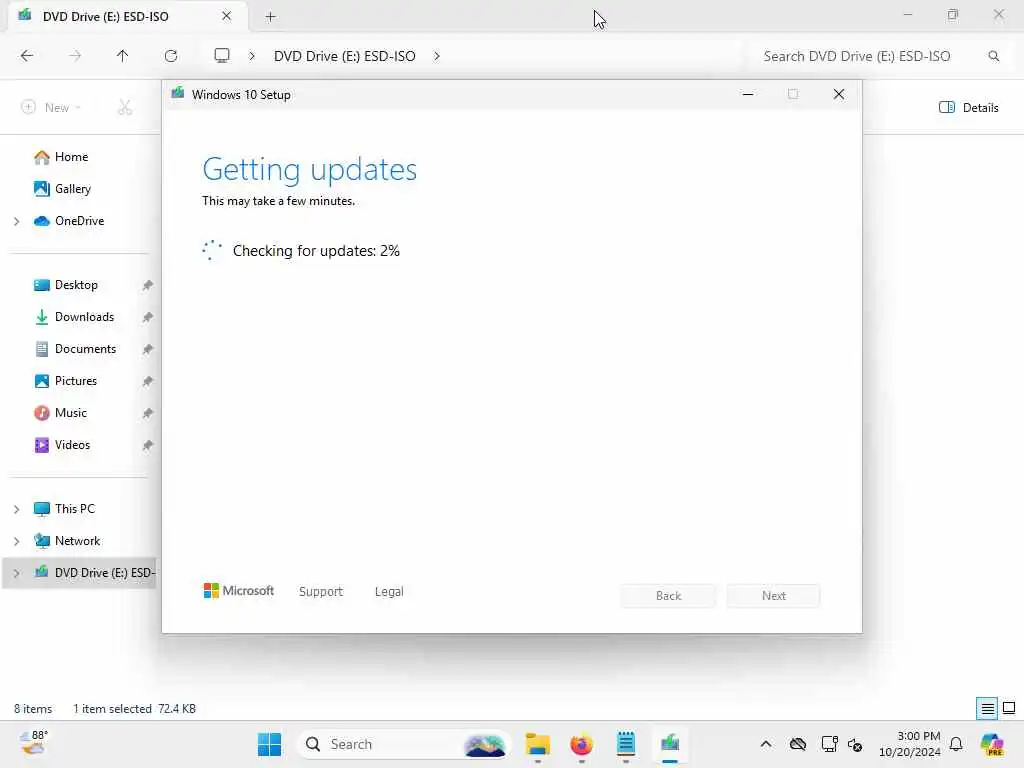Go up one folder level
1024x768 pixels.
pos(122,56)
